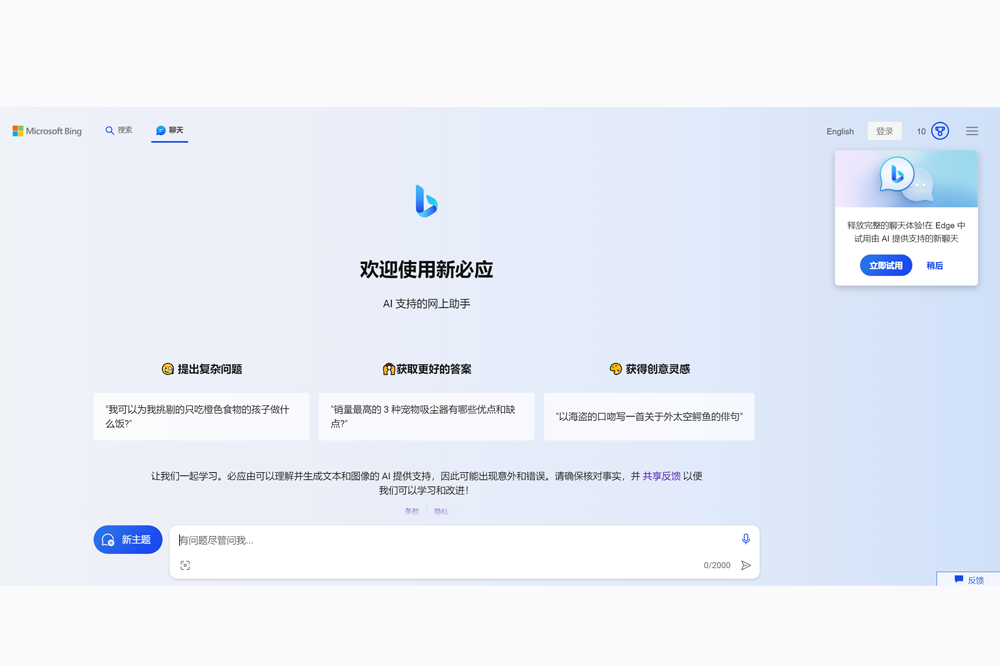Screen dimensions: 1000x666
Task: Open the 反馈 feedback button
Action: point(968,579)
